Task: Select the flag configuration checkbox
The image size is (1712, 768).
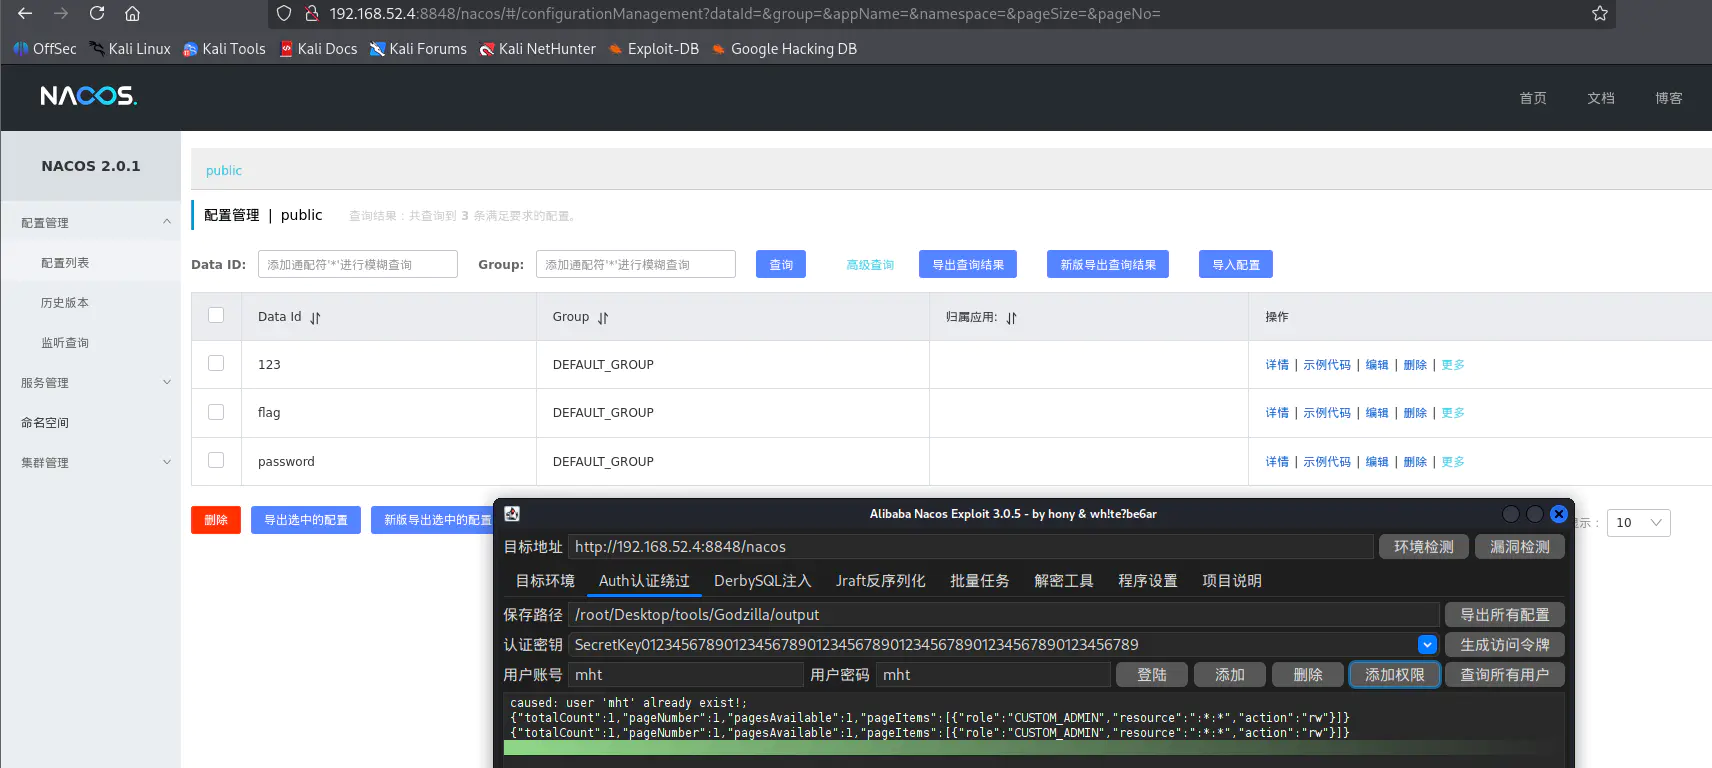Action: (216, 412)
